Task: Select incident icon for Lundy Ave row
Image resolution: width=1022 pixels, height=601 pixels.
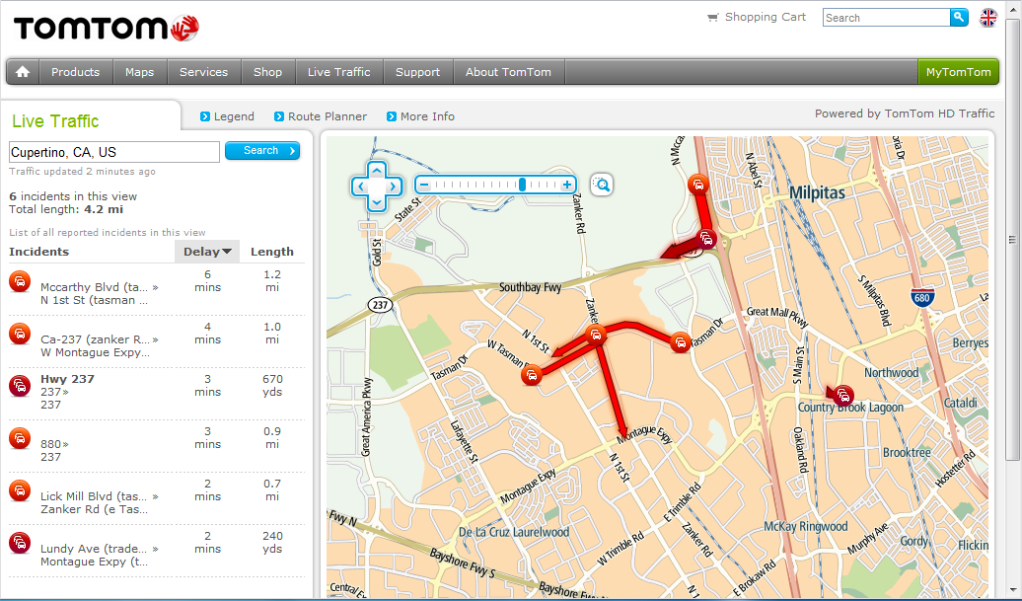Action: pyautogui.click(x=20, y=542)
